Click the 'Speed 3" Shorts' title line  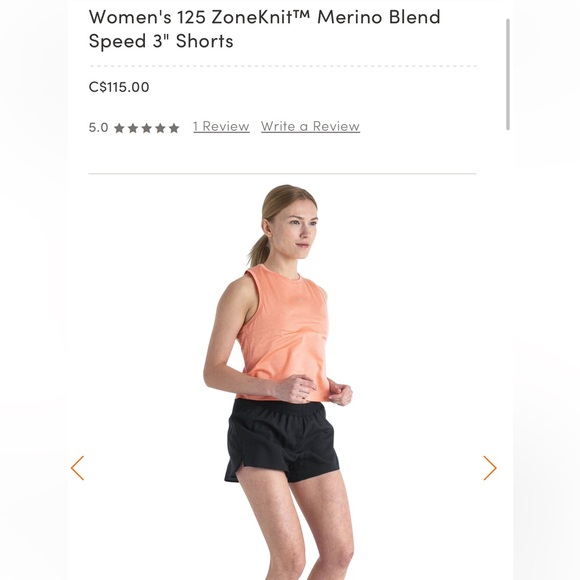161,41
